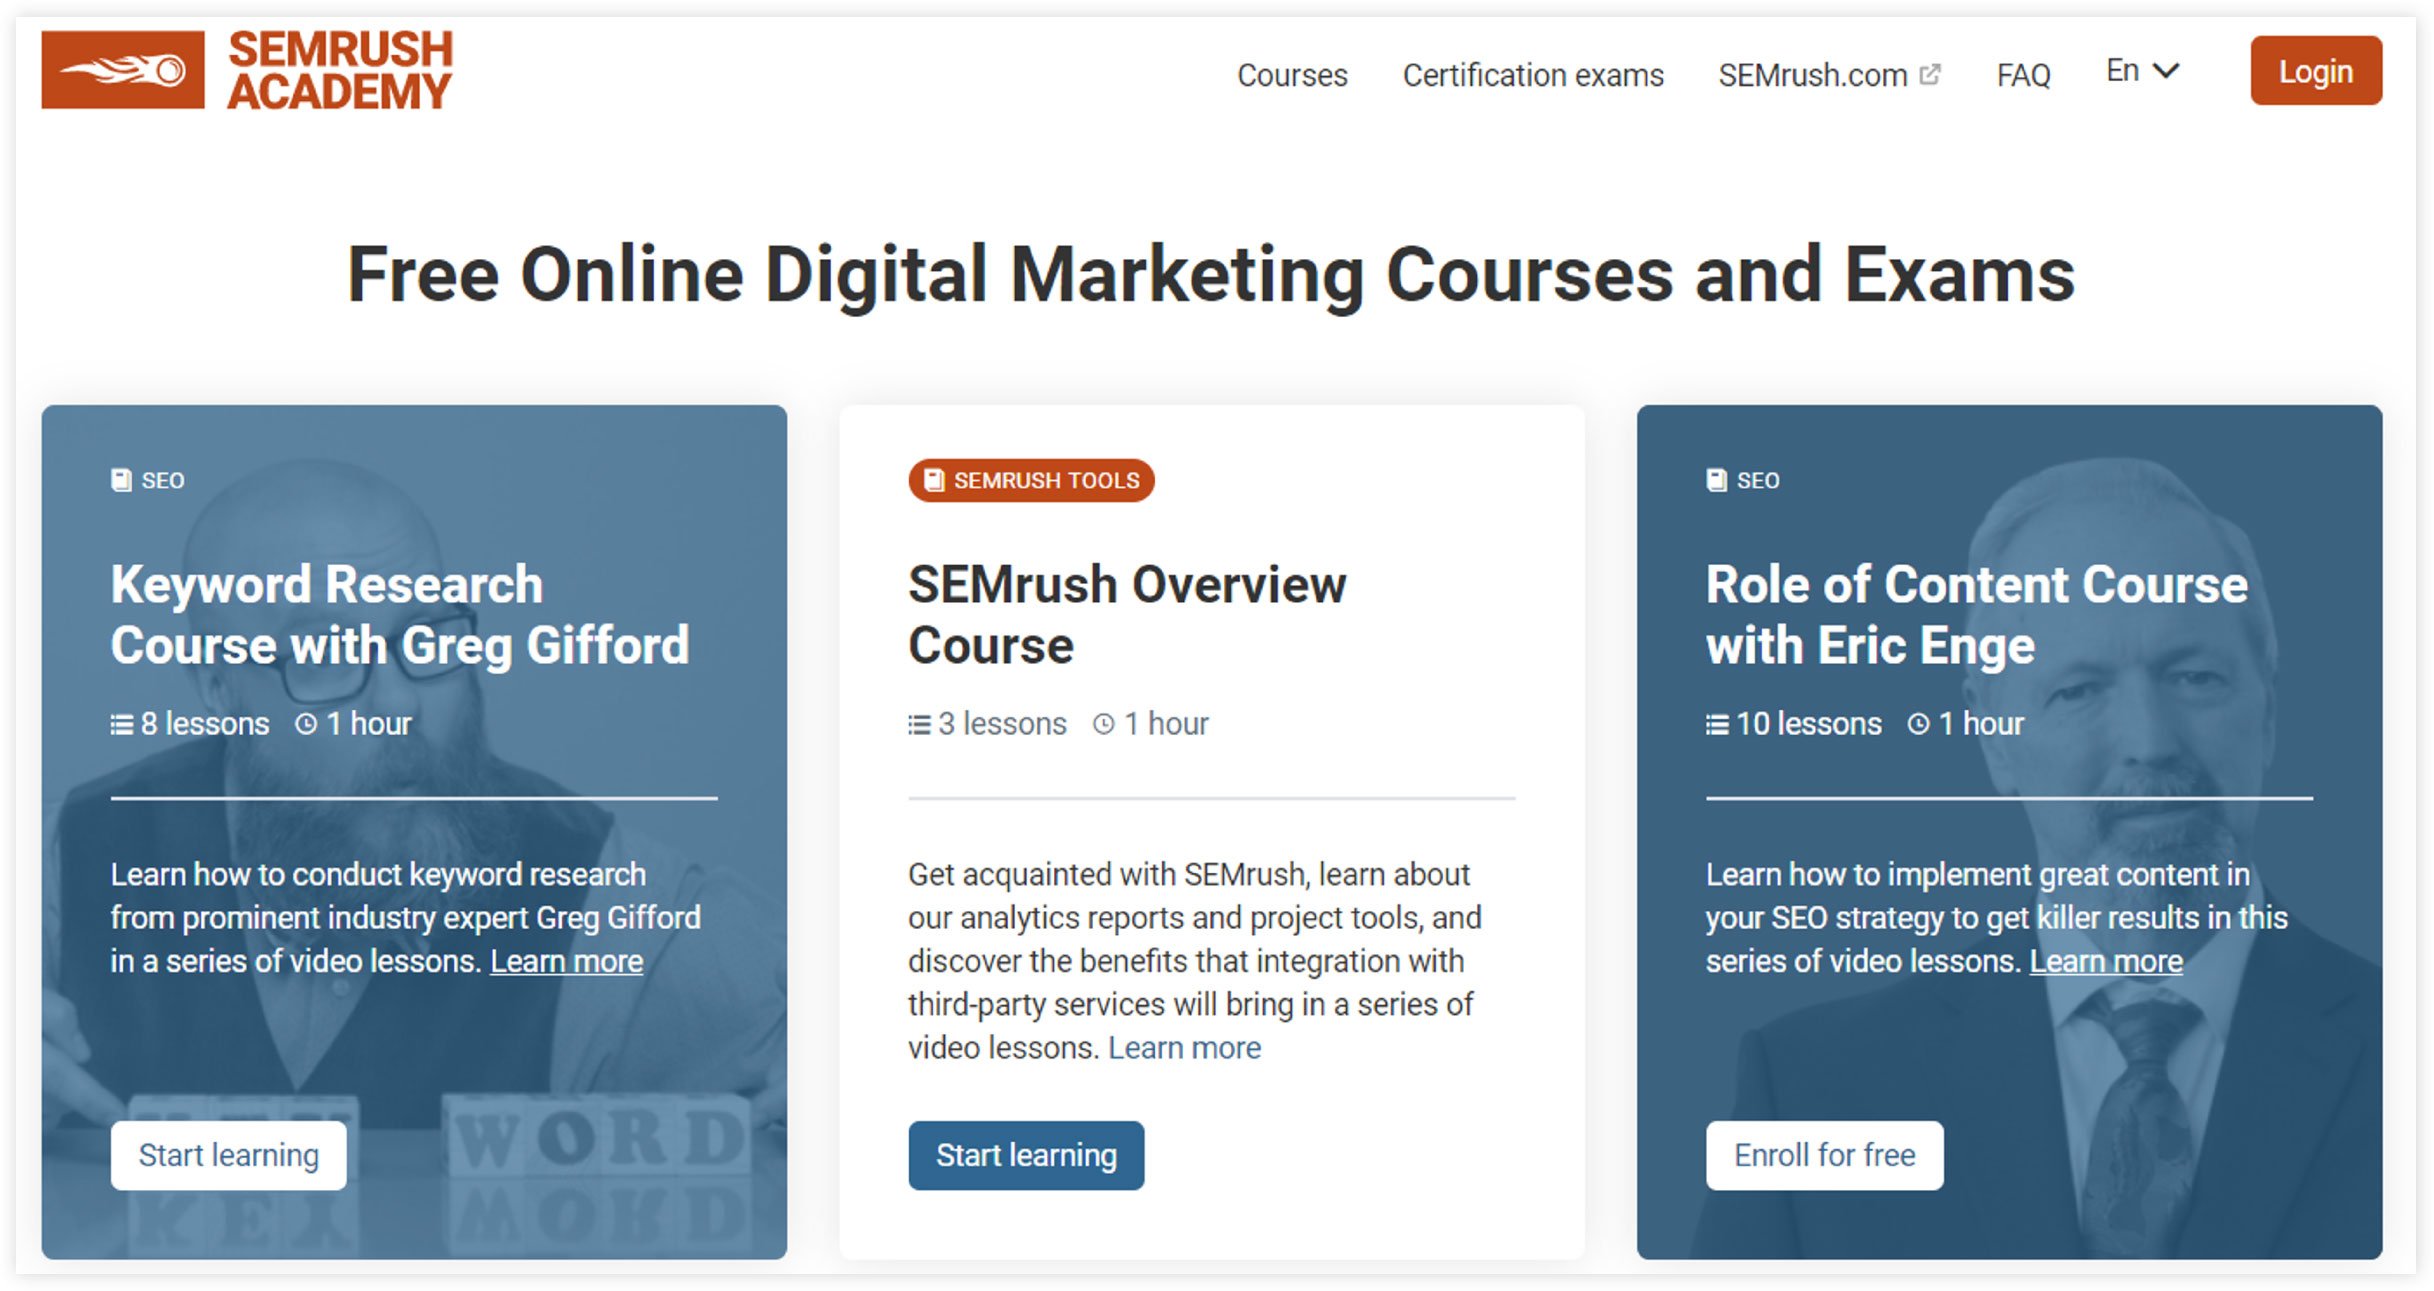Open Learn more link for Eric Enge course

coord(2106,961)
